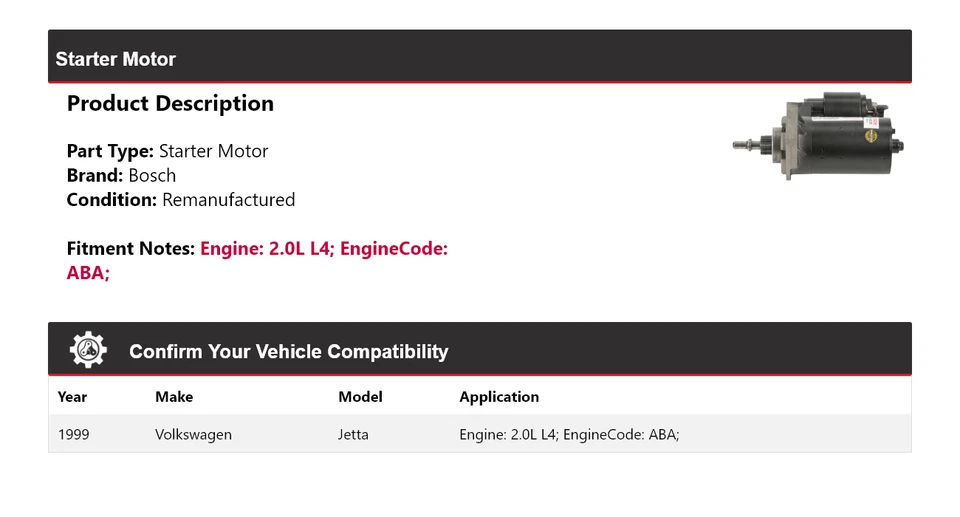Click the starter motor product photo
The height and width of the screenshot is (517, 960).
pos(818,136)
